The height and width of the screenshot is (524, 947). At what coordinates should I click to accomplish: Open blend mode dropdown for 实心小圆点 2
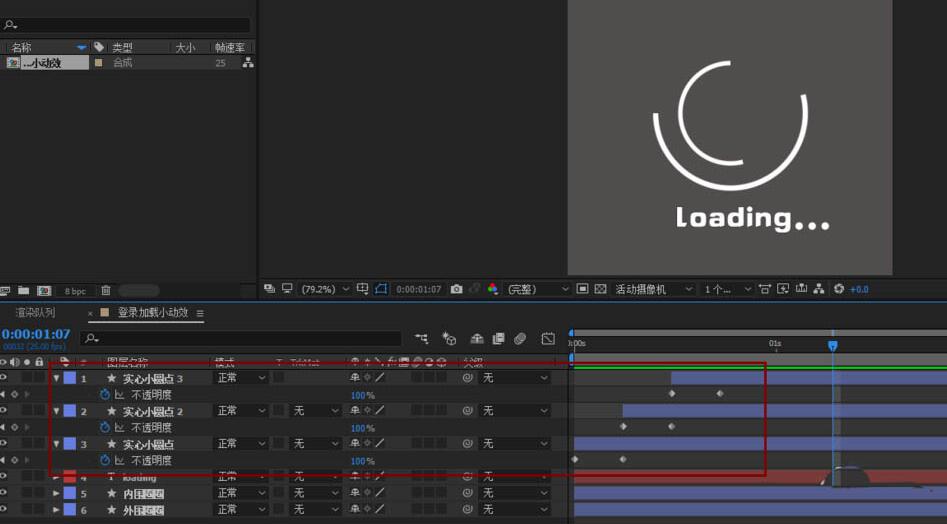pos(241,411)
